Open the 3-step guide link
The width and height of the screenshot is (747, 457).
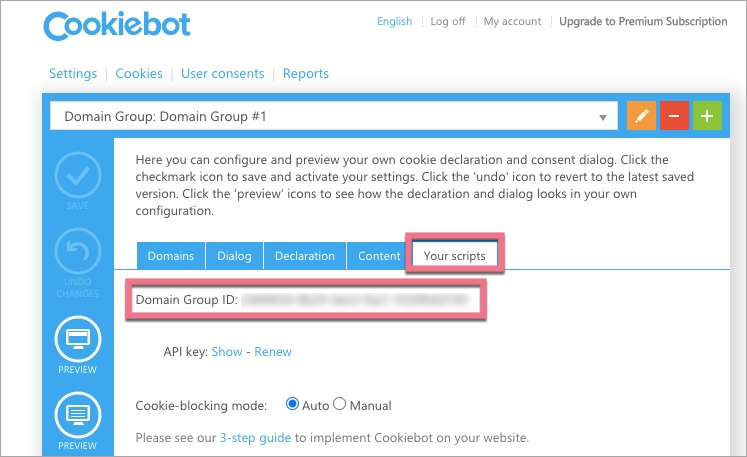254,438
